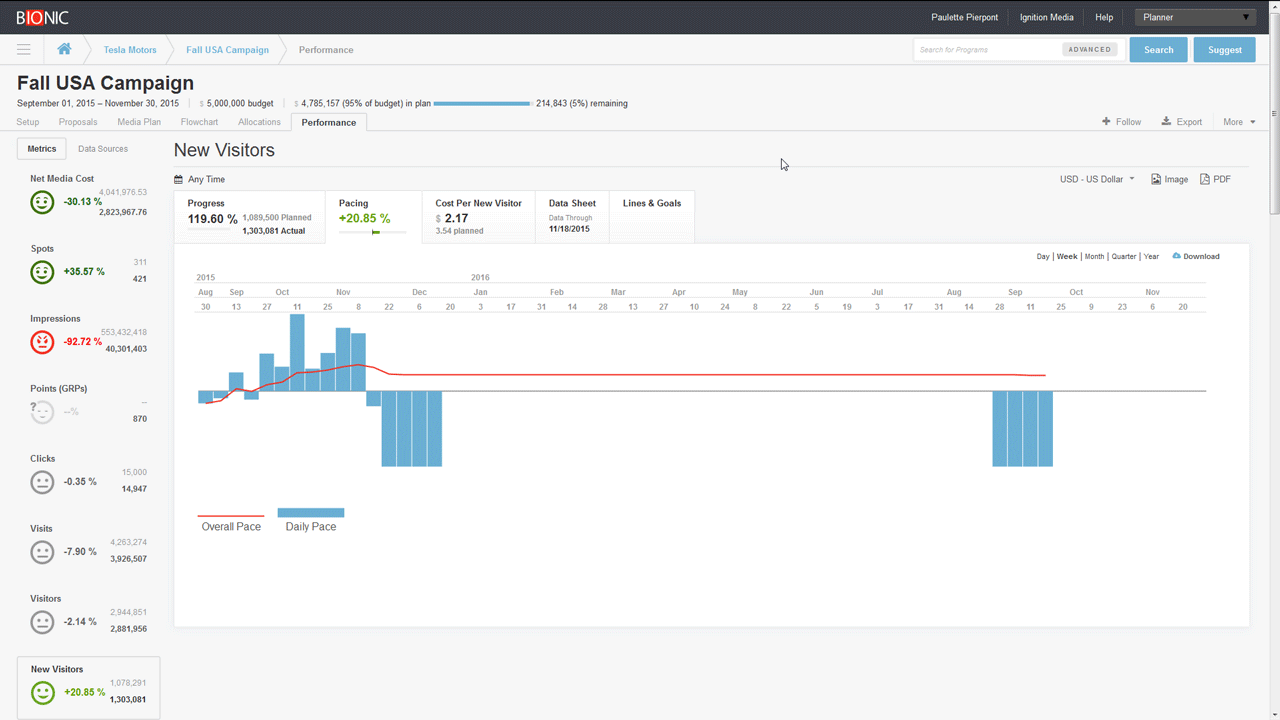Select the Quarter view option
This screenshot has width=1280, height=720.
1123,256
